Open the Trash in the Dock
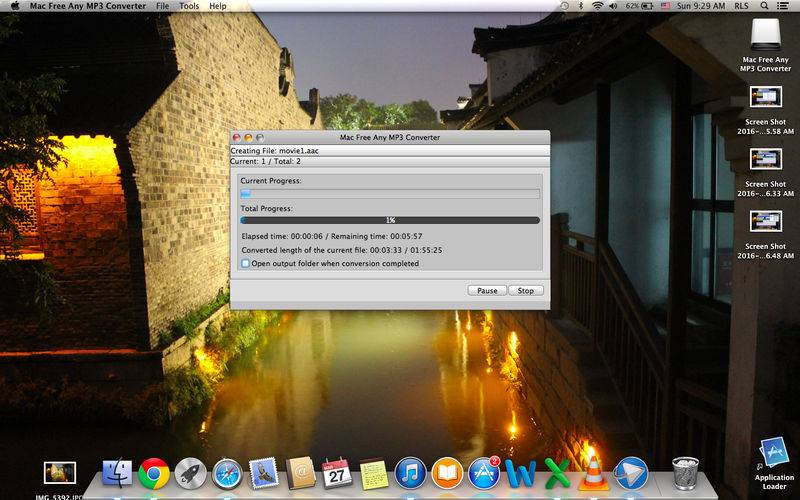This screenshot has width=800, height=500. (685, 473)
